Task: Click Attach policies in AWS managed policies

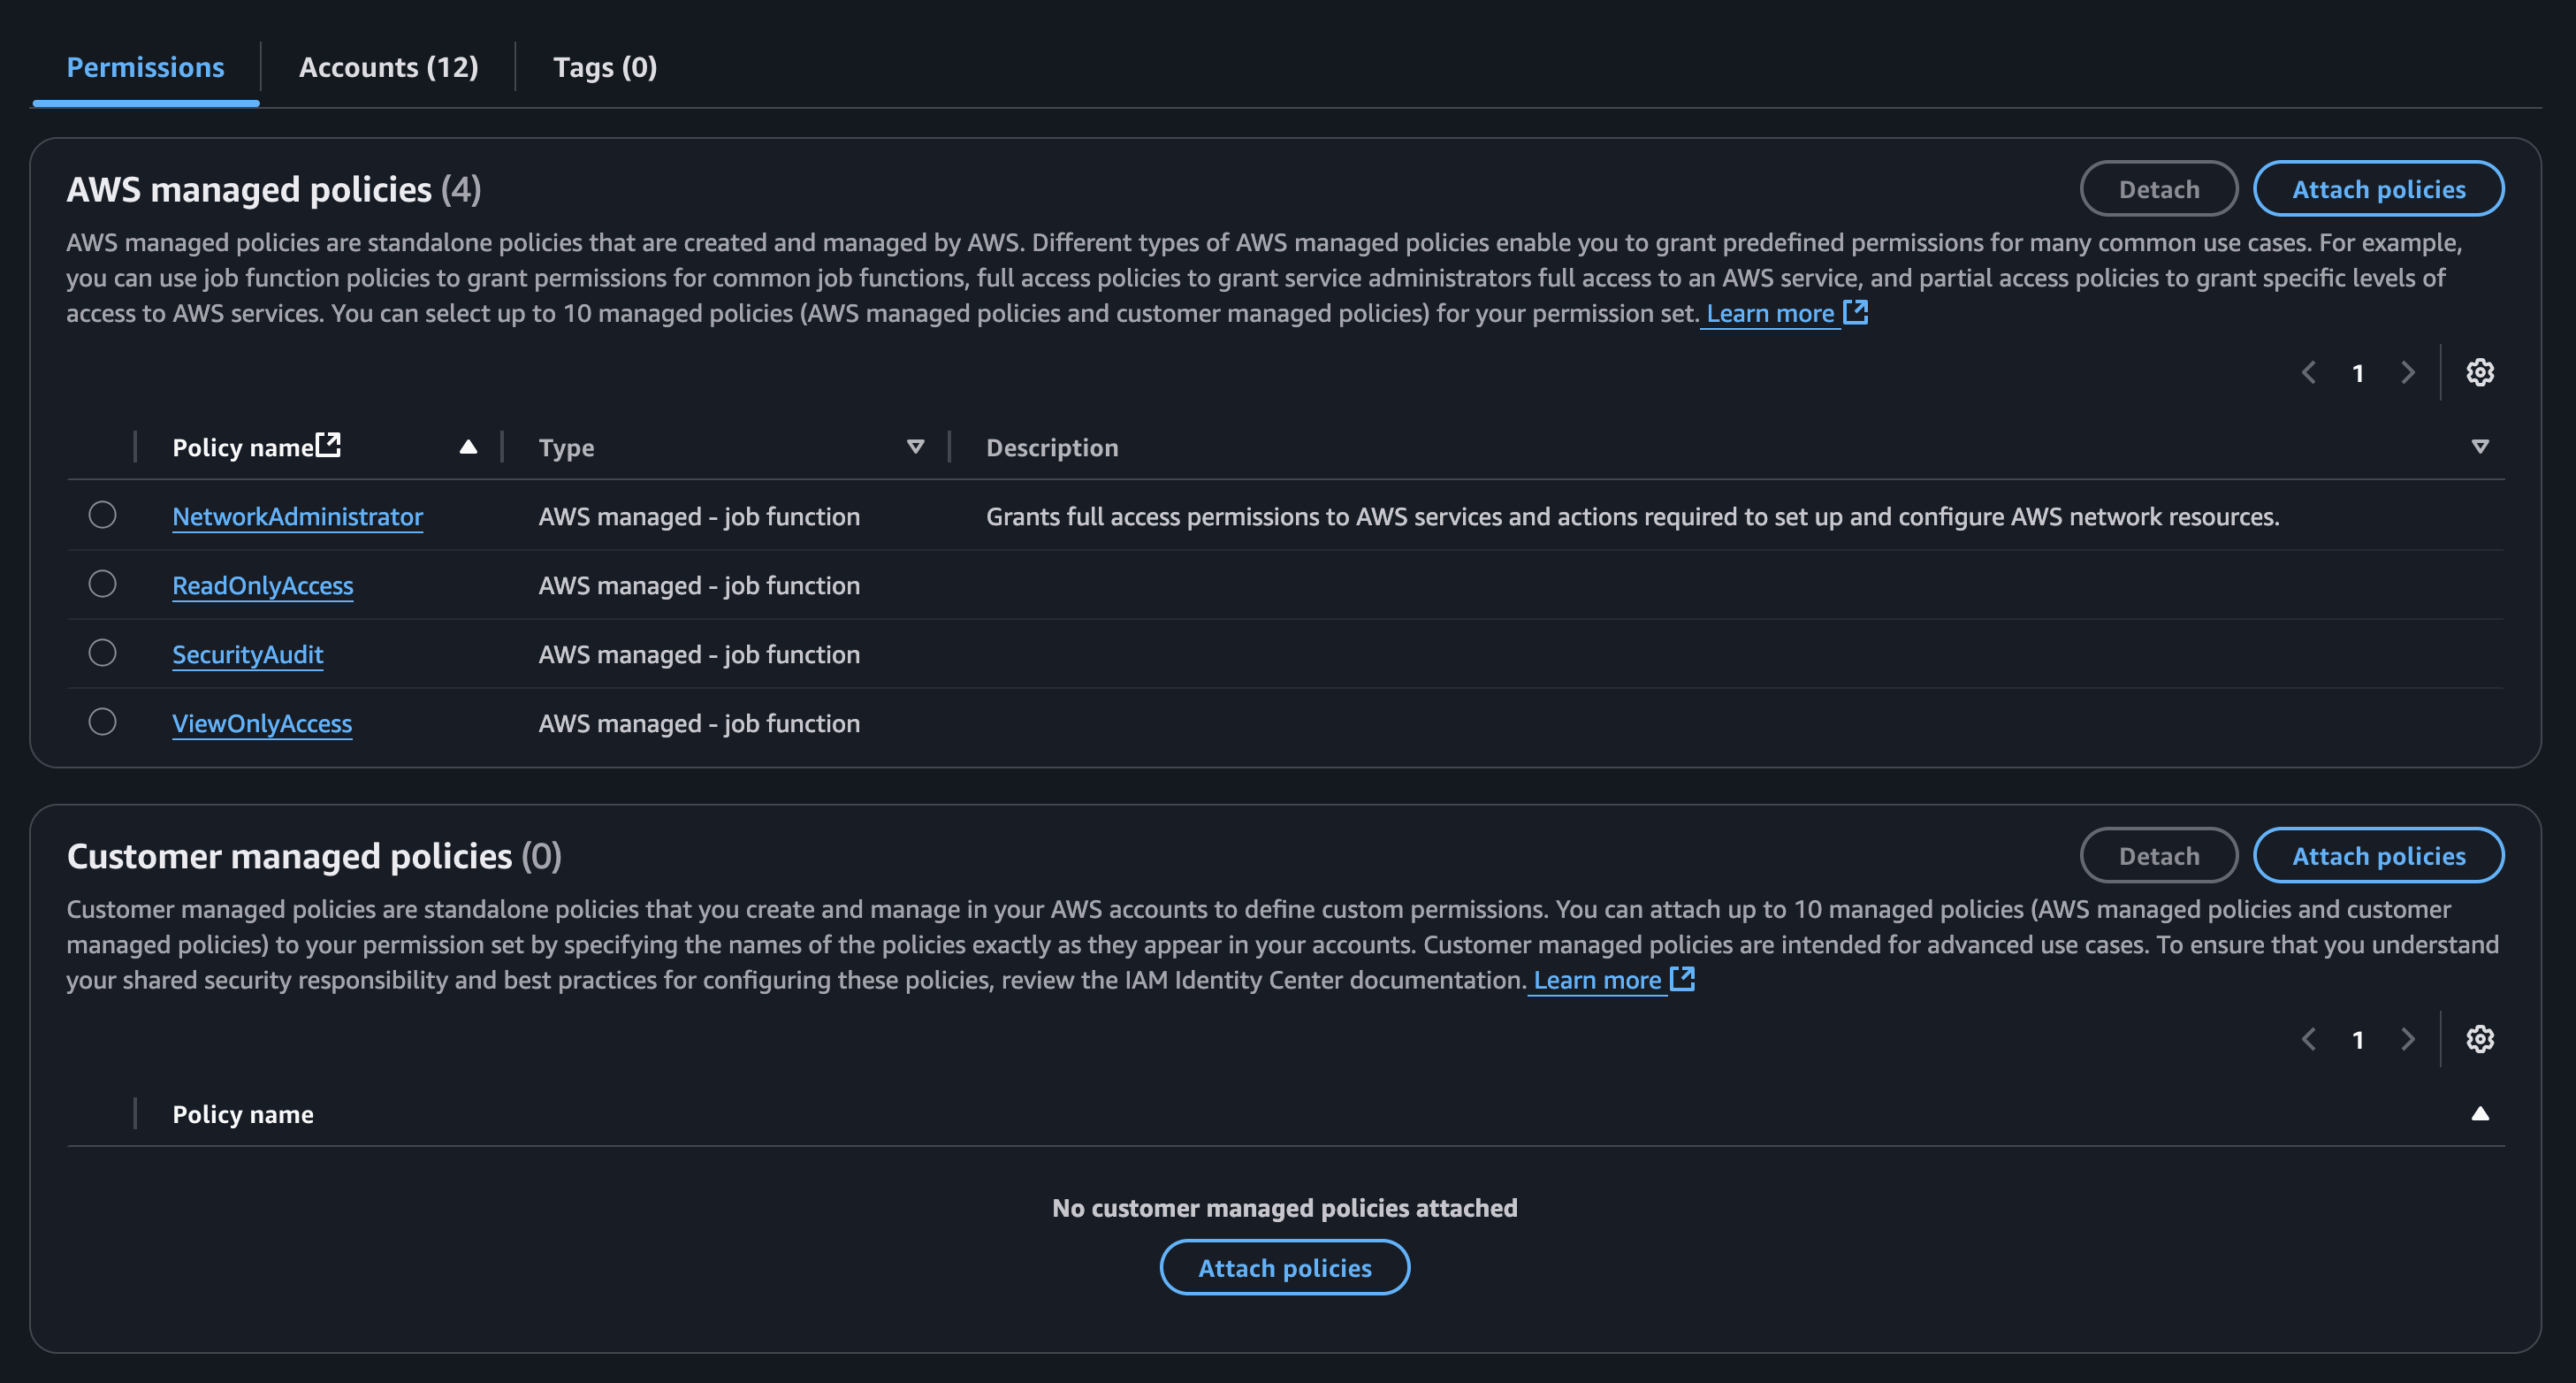Action: (x=2378, y=189)
